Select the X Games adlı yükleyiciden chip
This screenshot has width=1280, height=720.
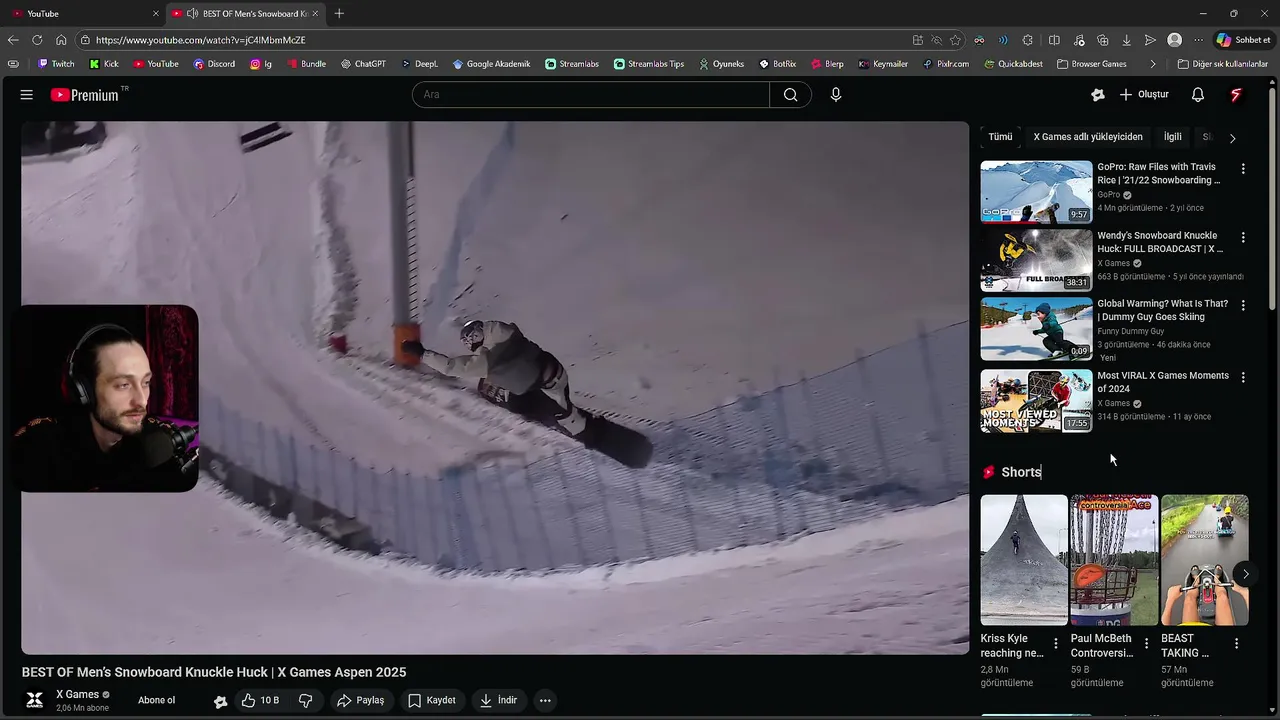coord(1088,137)
